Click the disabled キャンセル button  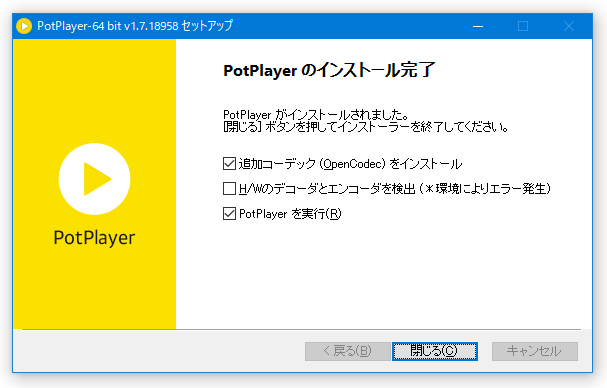point(535,351)
